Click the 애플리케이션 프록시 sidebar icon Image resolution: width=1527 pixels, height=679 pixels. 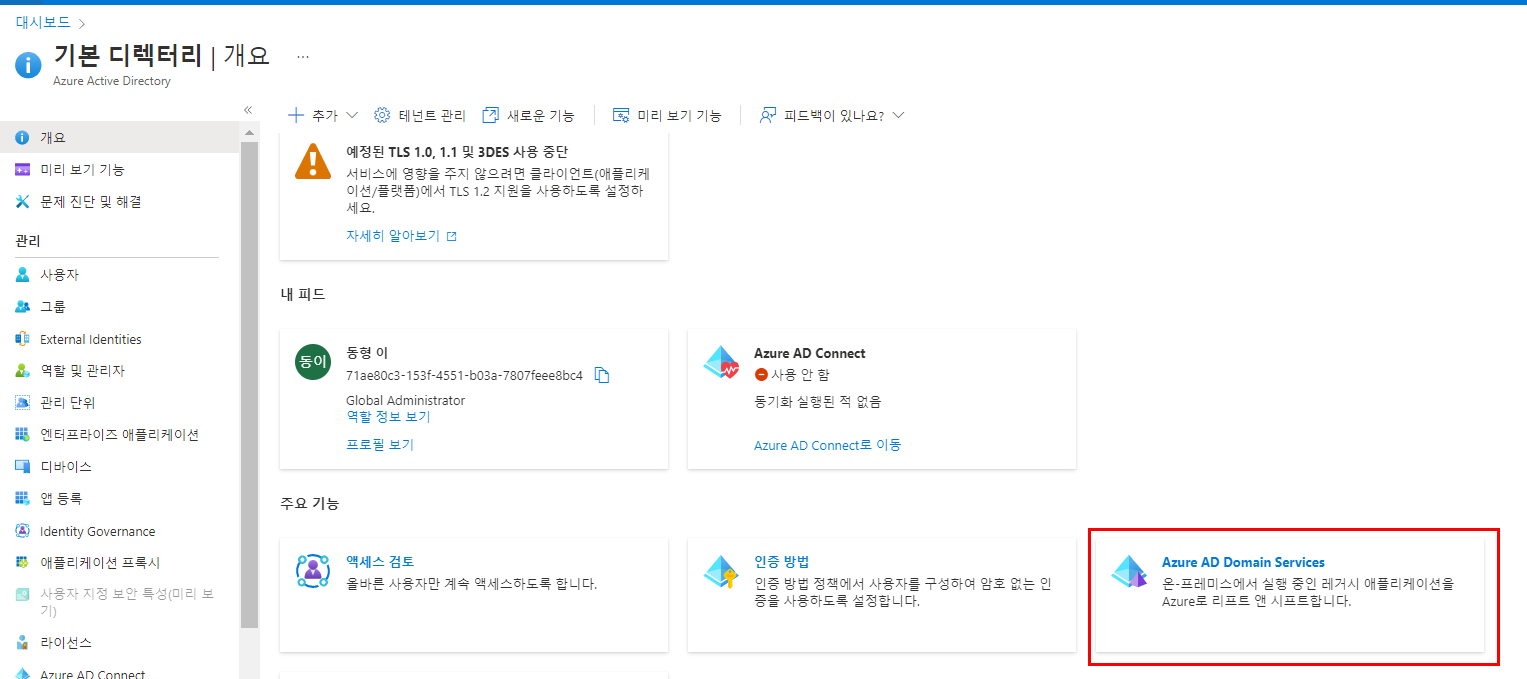(23, 562)
